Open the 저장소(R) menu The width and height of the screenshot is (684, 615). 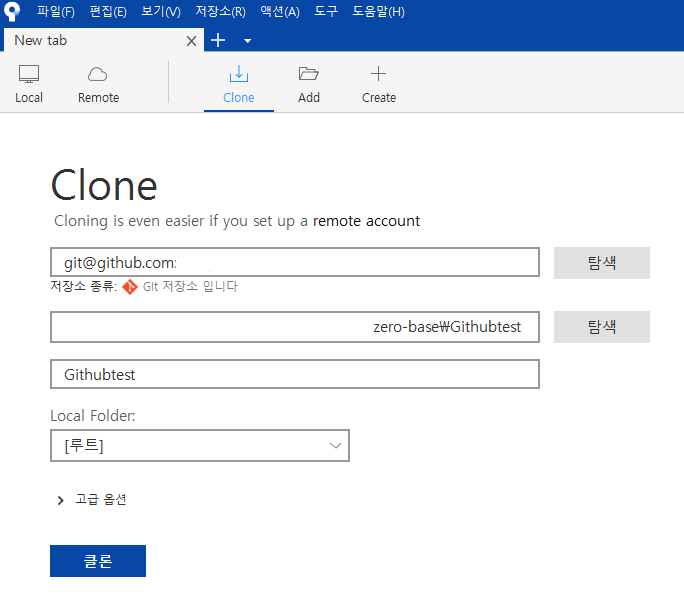(x=220, y=11)
